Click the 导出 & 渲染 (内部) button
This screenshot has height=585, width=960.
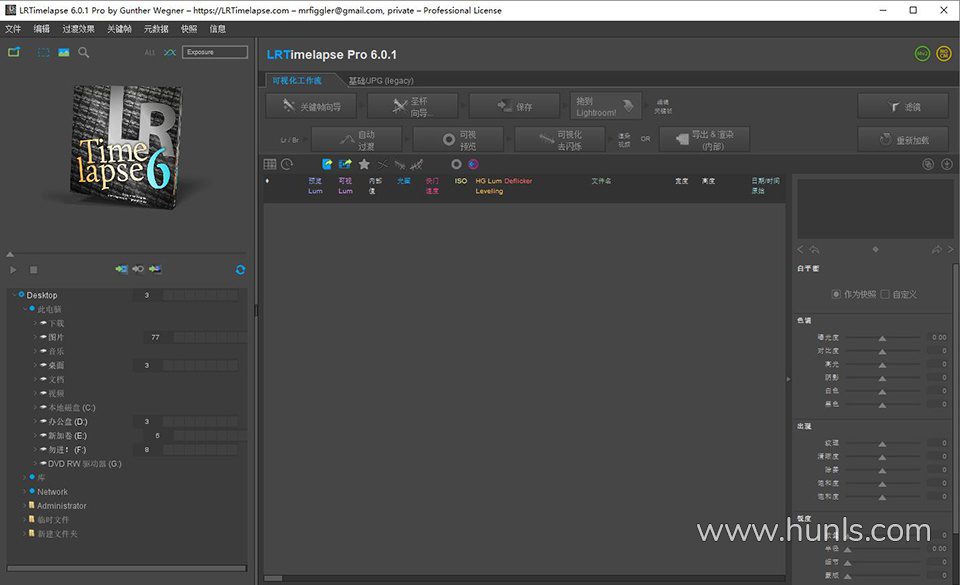[x=704, y=140]
